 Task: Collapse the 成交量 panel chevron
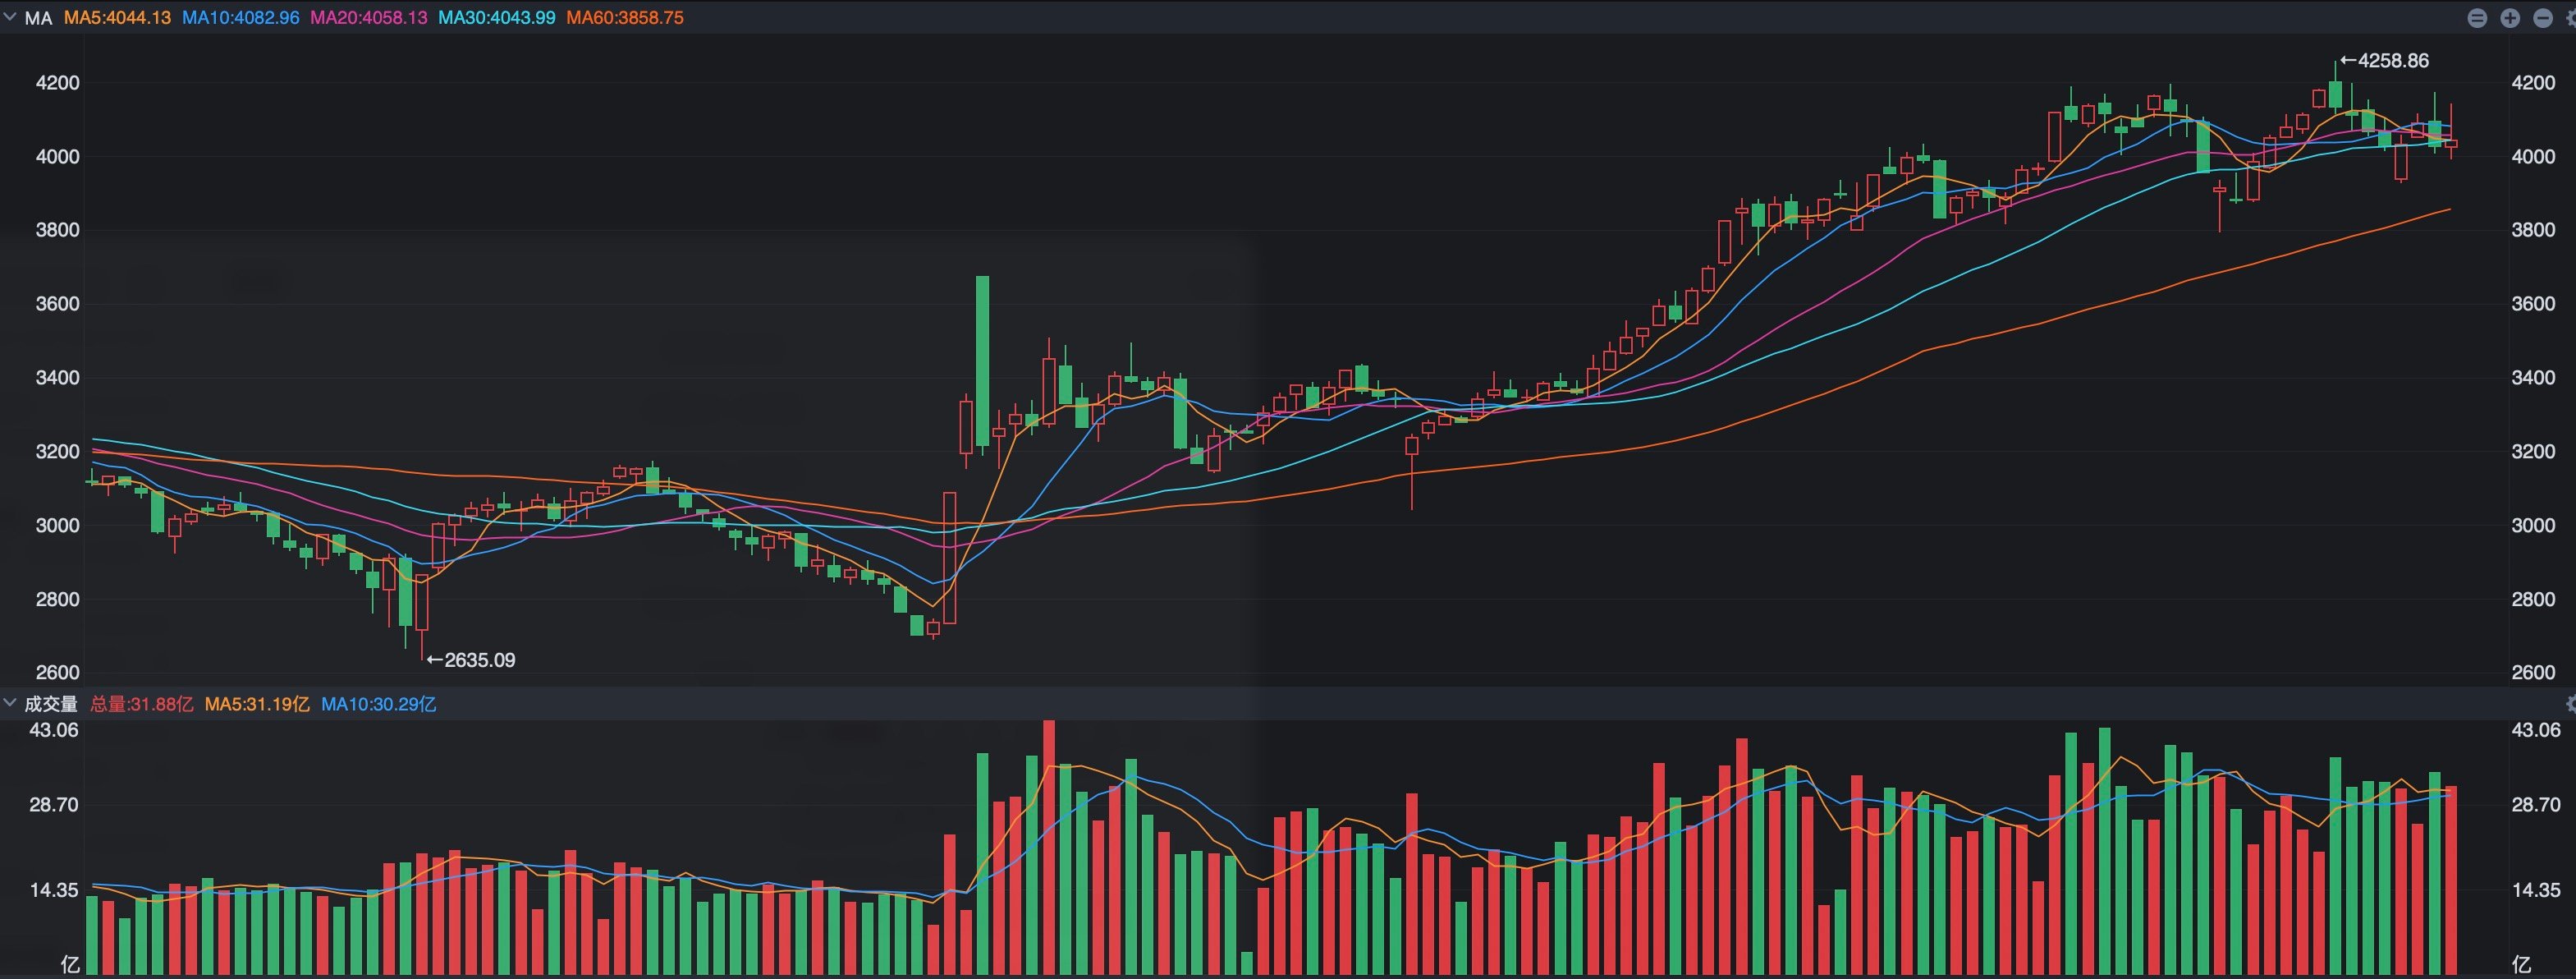coord(10,703)
